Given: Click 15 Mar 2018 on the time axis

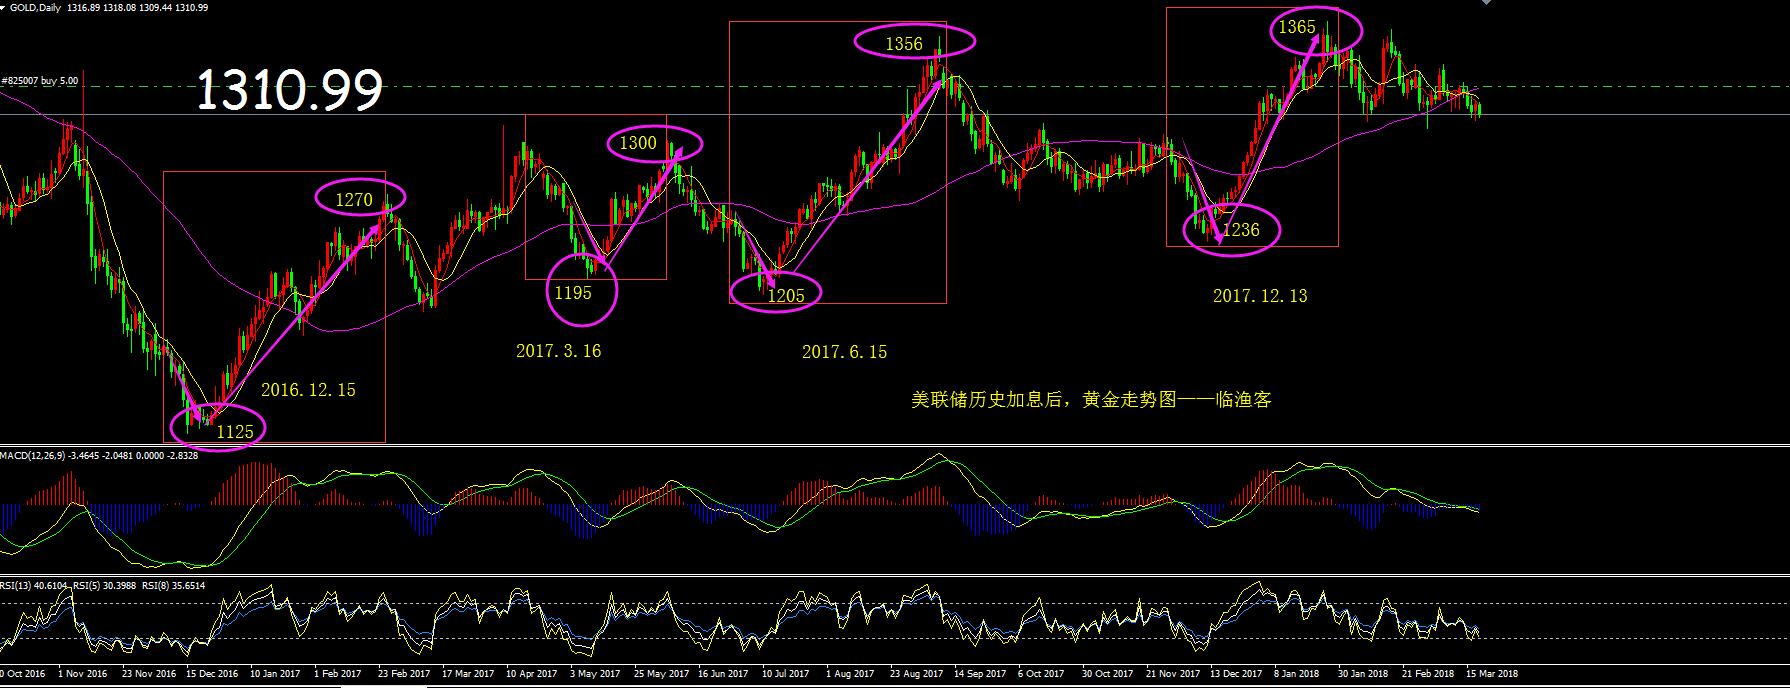Looking at the screenshot, I should [x=1492, y=674].
